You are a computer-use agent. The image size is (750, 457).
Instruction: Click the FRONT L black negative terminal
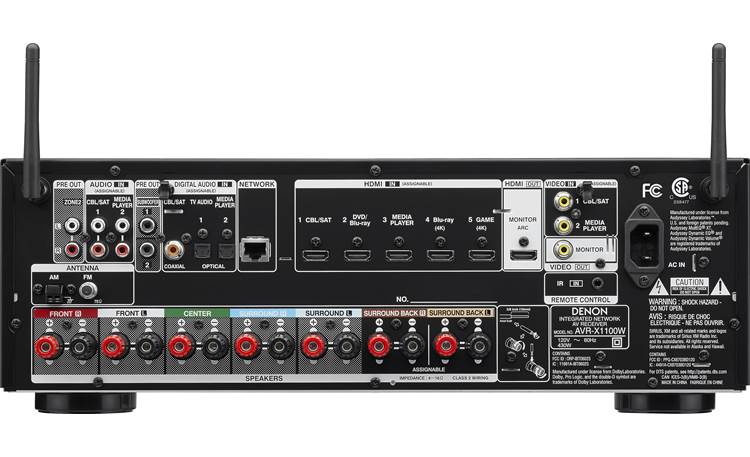(x=149, y=346)
